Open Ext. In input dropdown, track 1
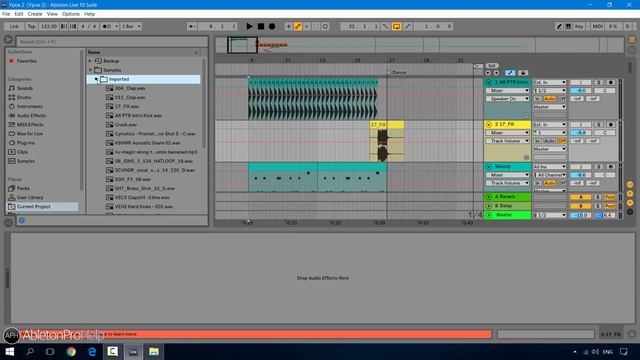This screenshot has width=640, height=360. [549, 82]
